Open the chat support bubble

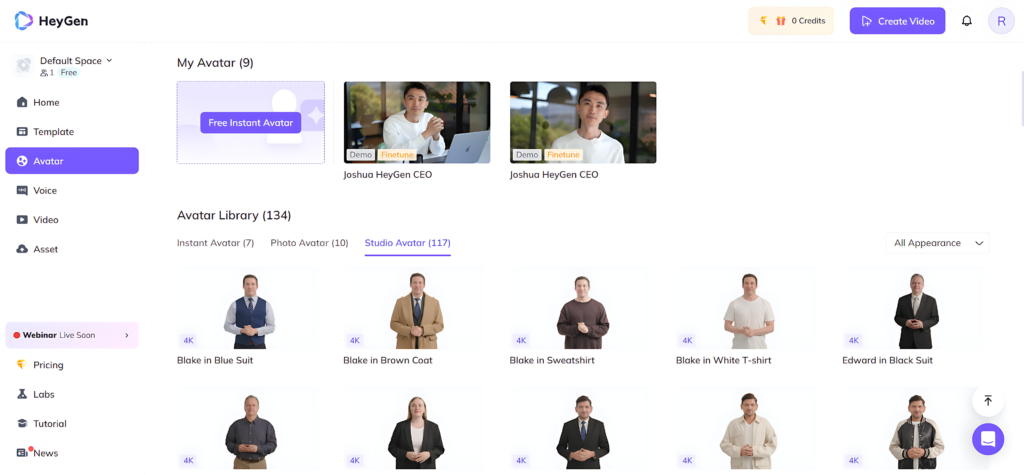click(x=988, y=439)
